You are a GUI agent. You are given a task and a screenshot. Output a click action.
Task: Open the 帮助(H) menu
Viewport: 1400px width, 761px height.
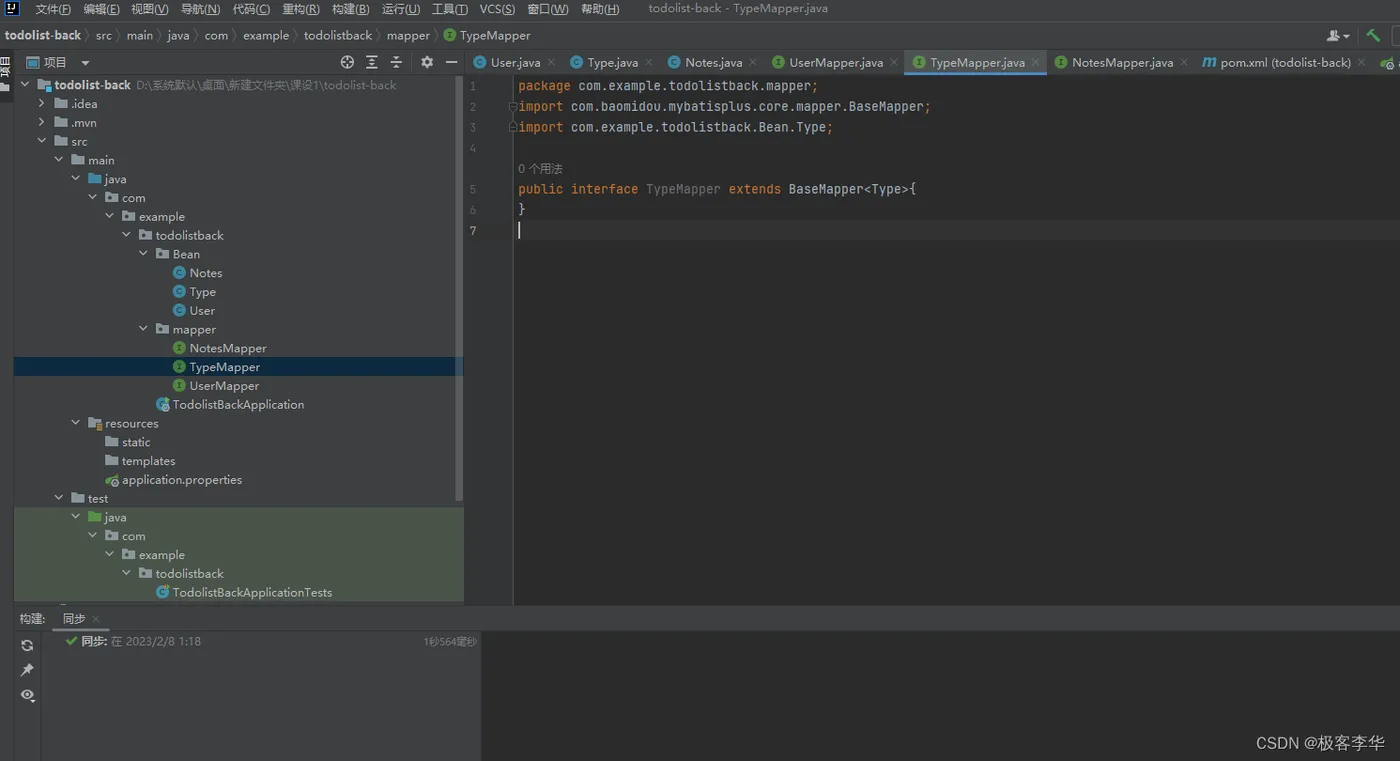(x=600, y=9)
